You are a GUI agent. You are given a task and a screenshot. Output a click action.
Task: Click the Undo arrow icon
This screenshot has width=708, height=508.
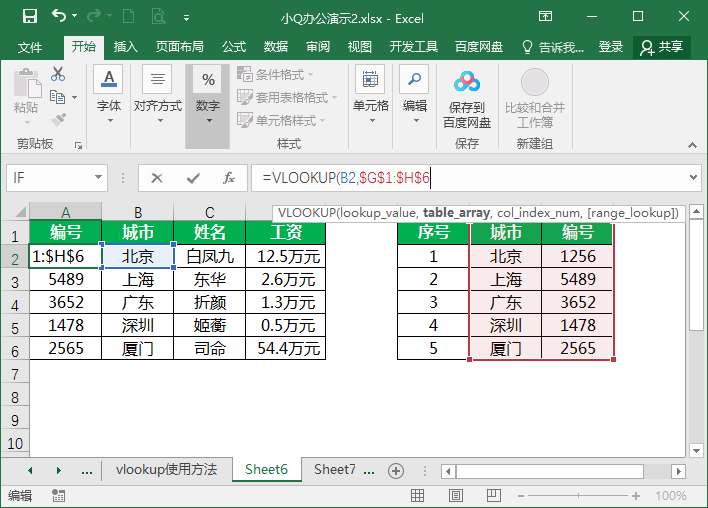click(59, 16)
